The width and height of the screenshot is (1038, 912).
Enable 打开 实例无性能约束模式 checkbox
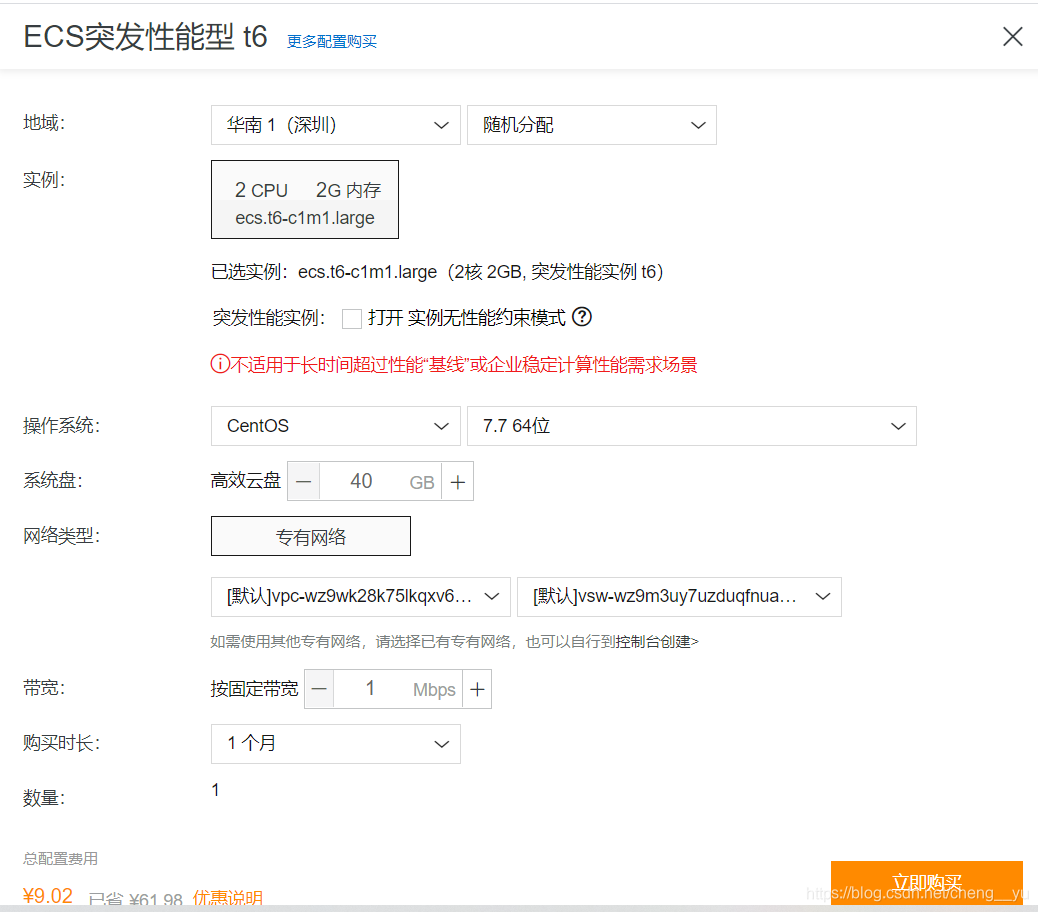[x=352, y=318]
